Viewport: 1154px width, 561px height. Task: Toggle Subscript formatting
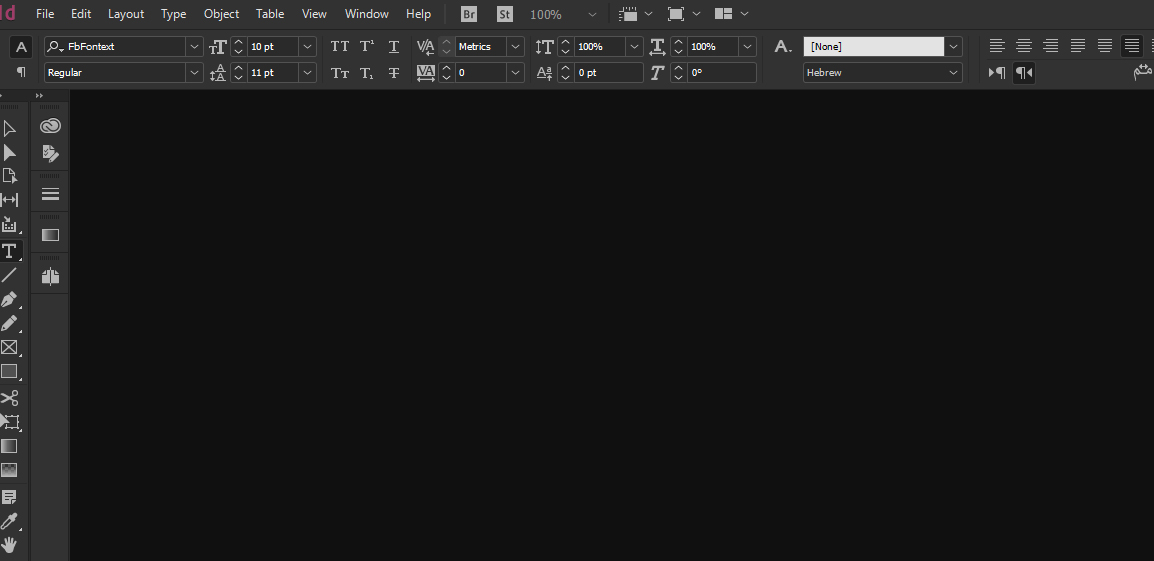click(x=367, y=73)
